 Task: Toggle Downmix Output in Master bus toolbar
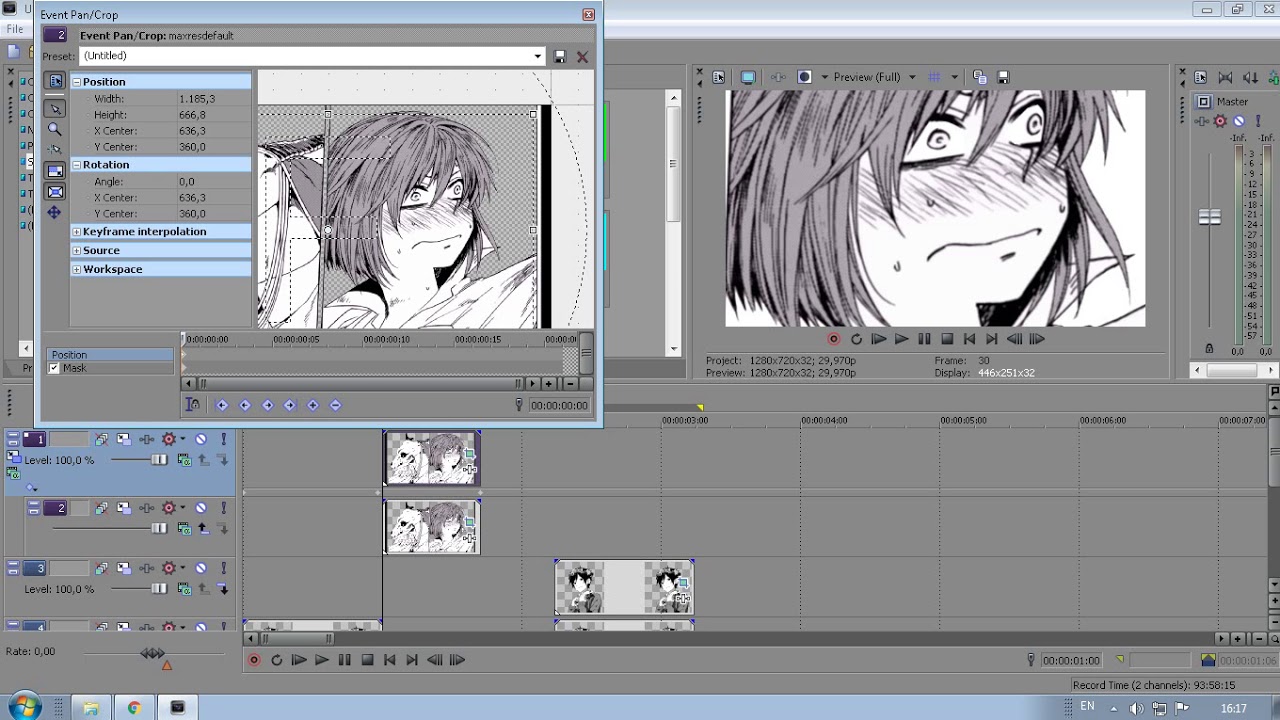[1226, 77]
